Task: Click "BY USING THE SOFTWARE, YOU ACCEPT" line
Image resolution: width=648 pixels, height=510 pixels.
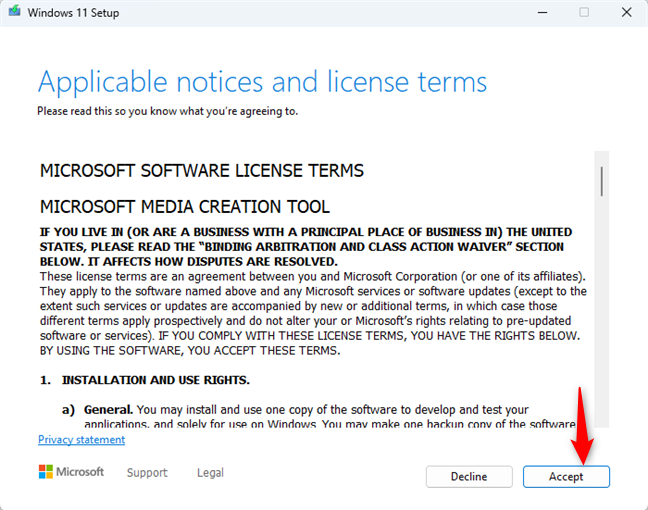Action: pyautogui.click(x=190, y=350)
